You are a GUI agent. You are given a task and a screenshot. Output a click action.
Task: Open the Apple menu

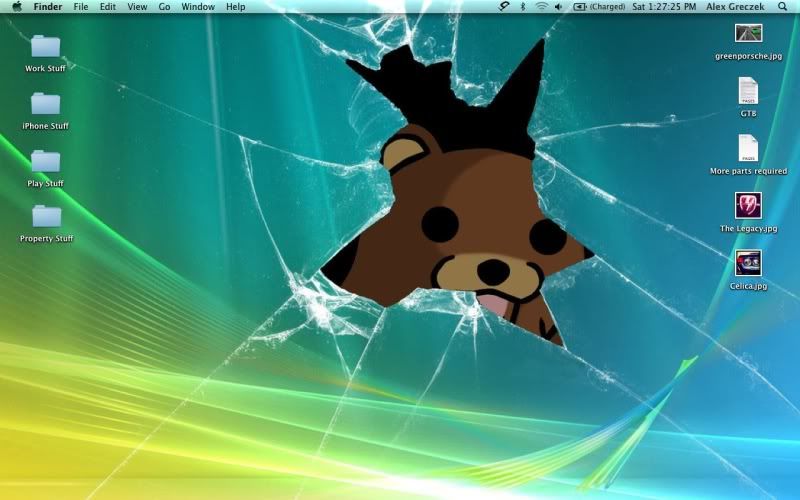click(17, 7)
